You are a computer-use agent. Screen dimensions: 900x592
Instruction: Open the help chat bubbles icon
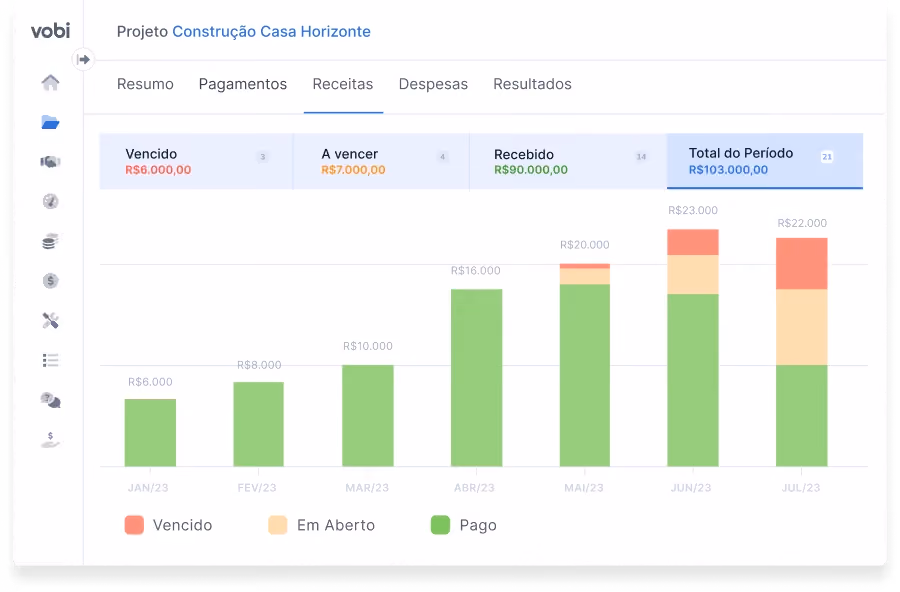(51, 400)
